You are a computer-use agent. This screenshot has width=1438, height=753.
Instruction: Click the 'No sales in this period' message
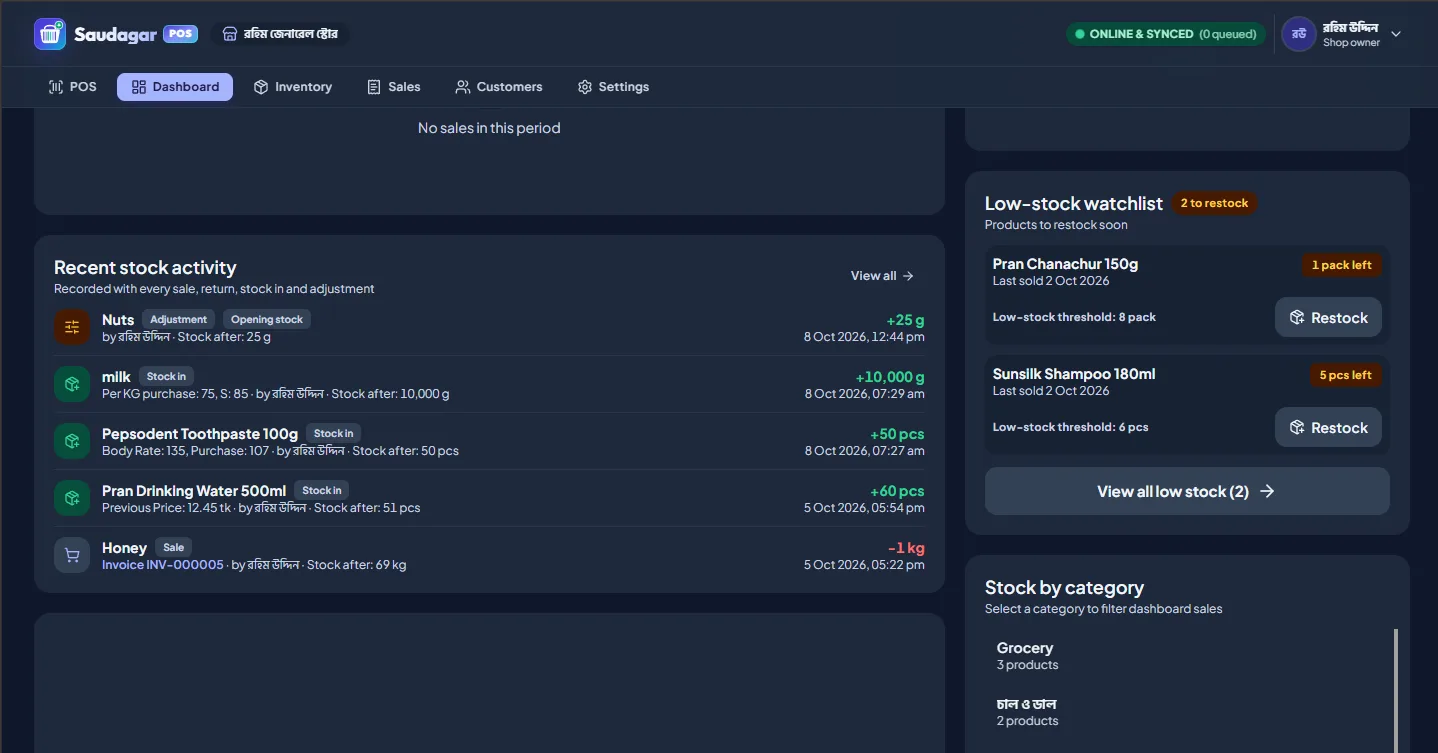[x=489, y=128]
